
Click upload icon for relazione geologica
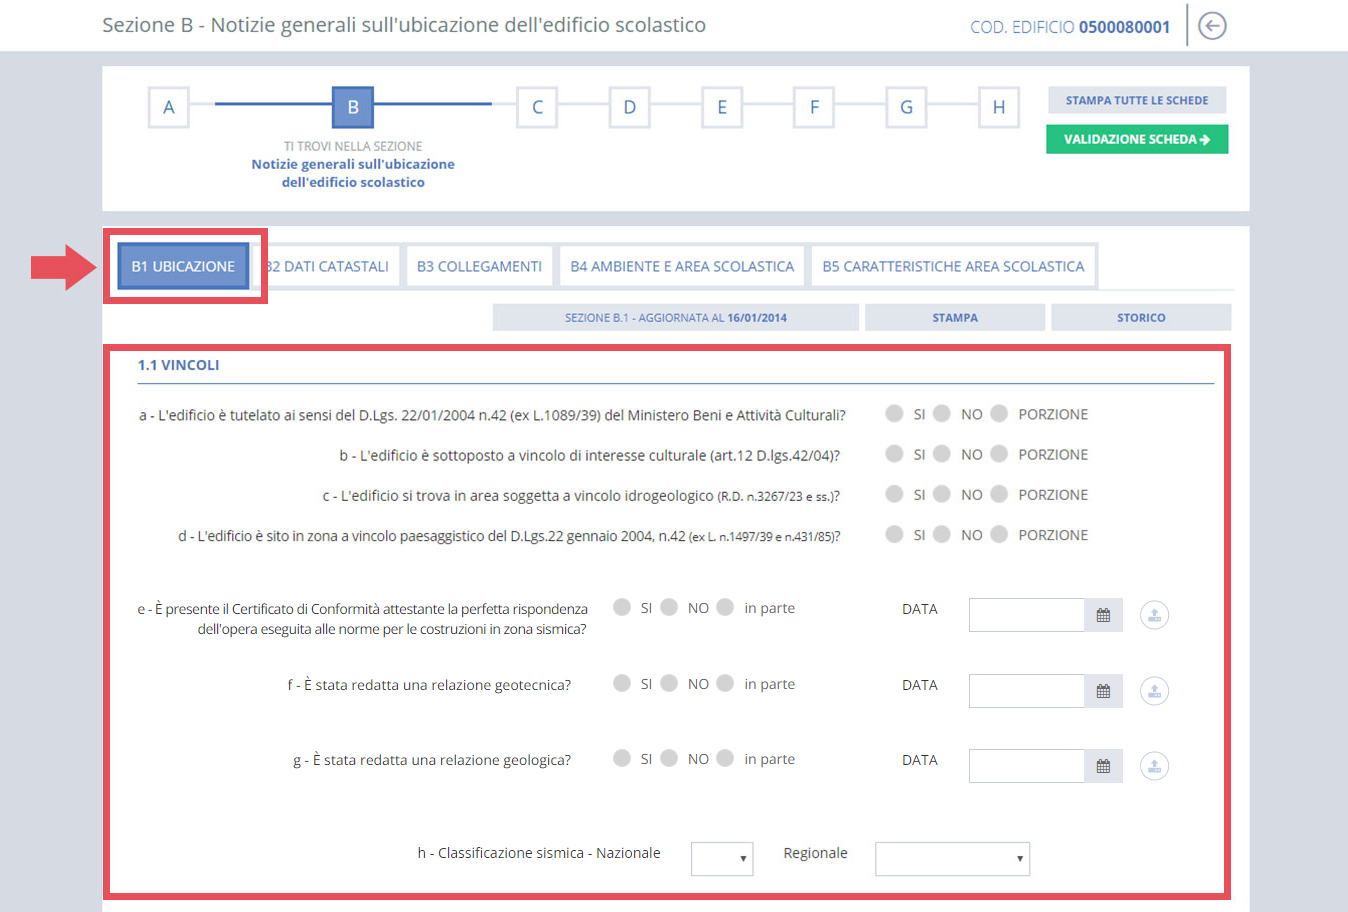coord(1154,766)
